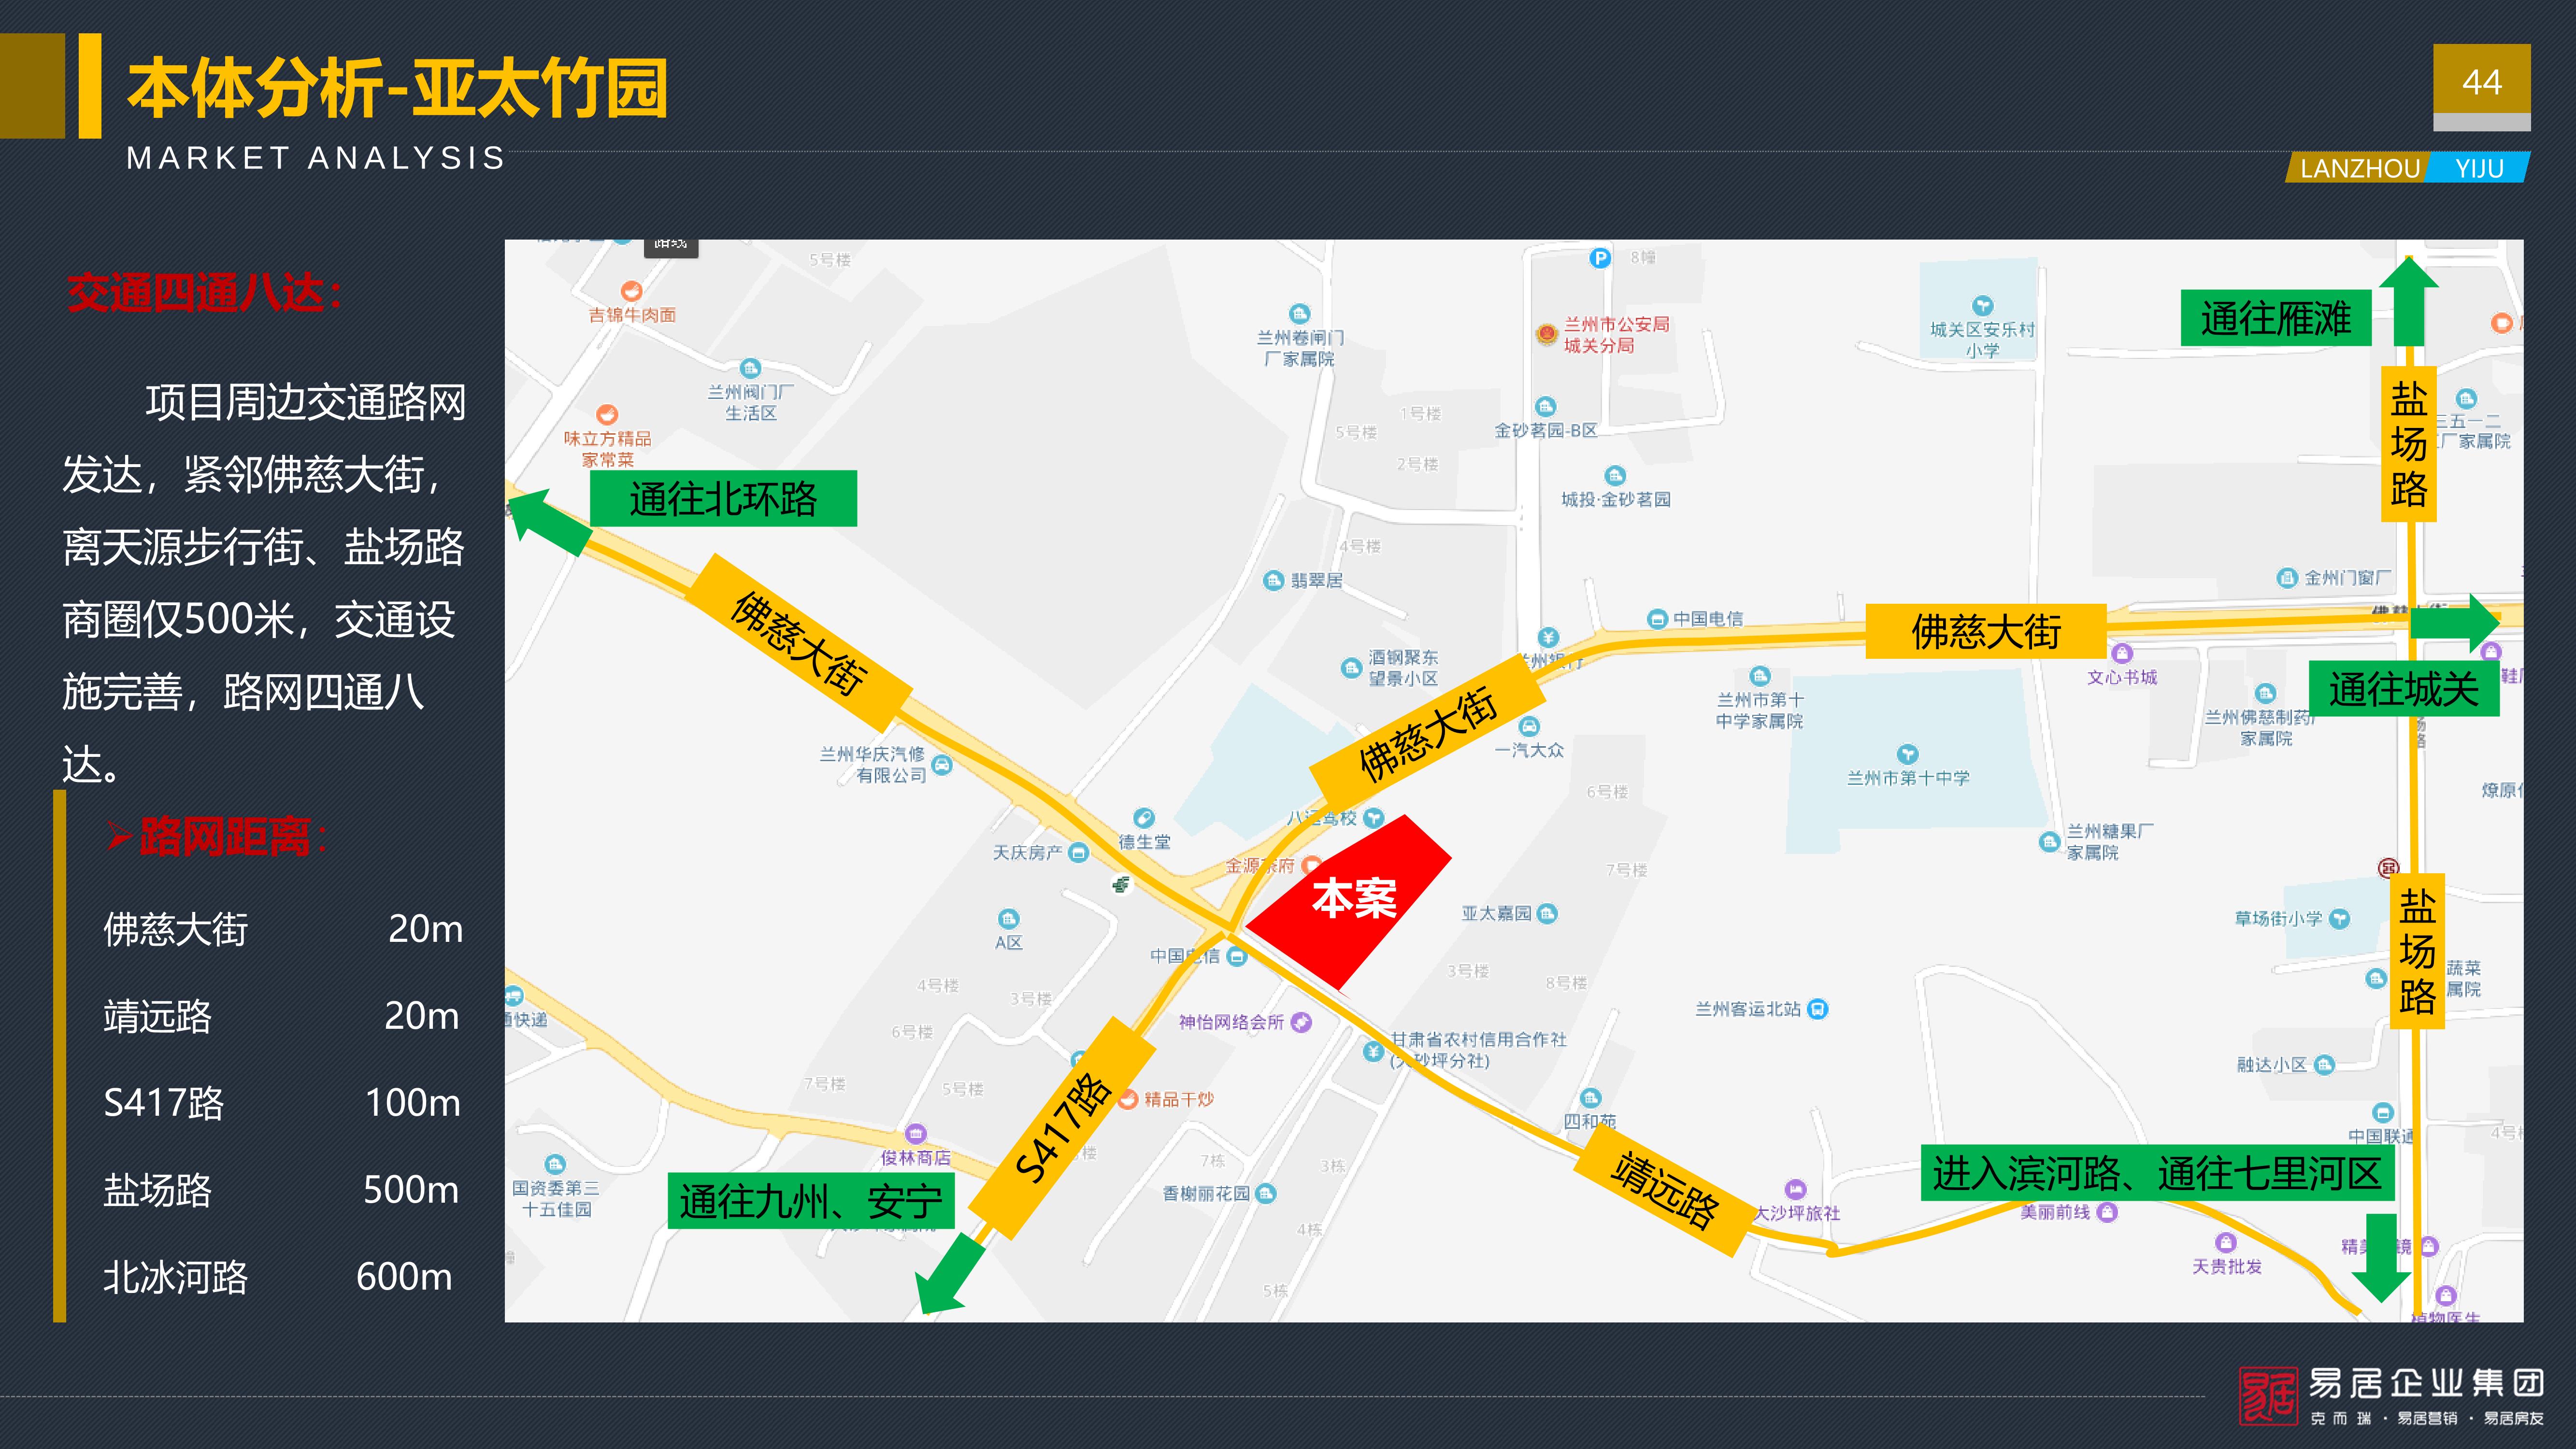
Task: Click the red 本案 site marker
Action: 1349,900
